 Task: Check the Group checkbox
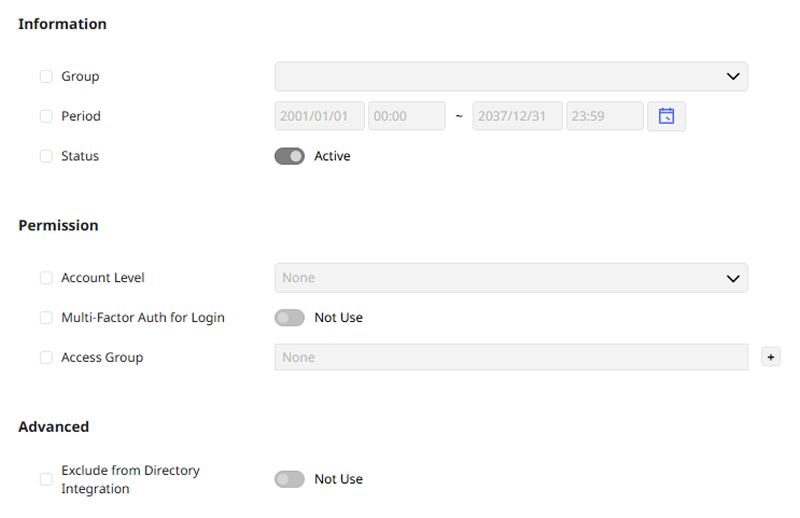(46, 76)
